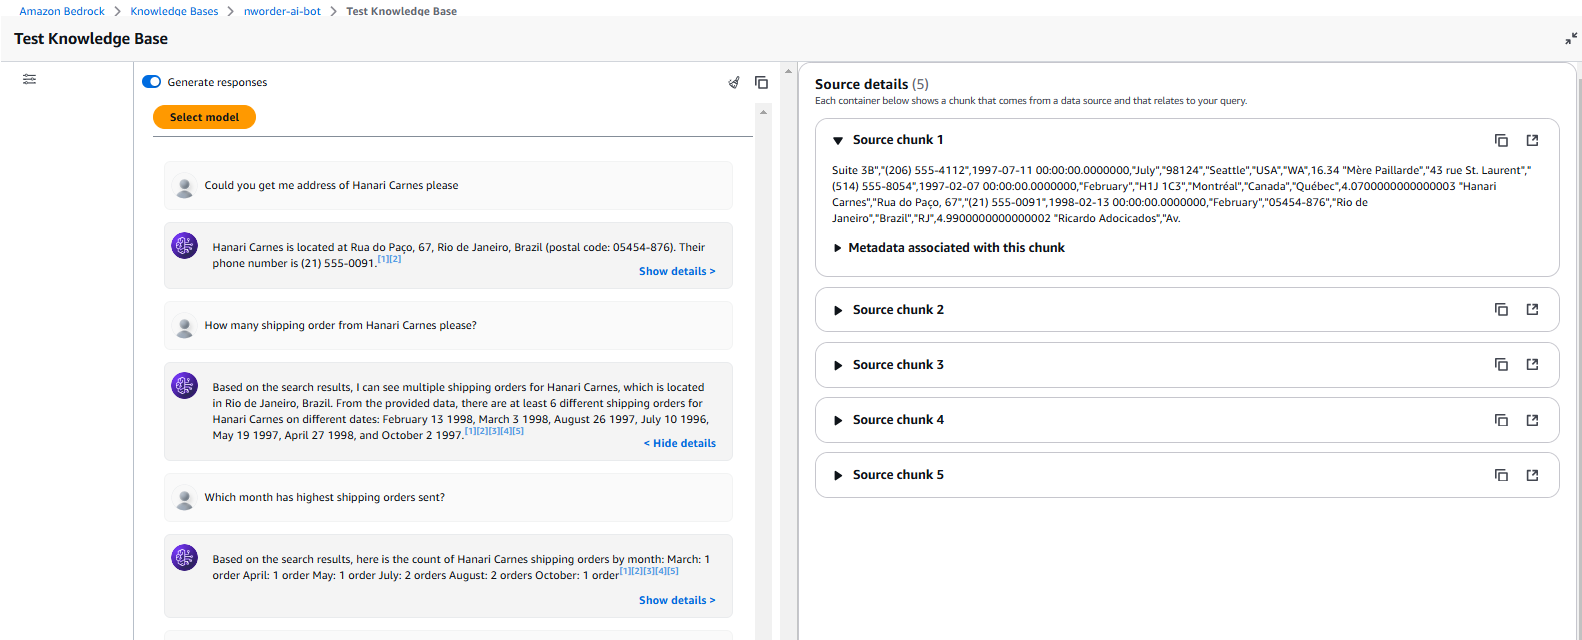Image resolution: width=1582 pixels, height=640 pixels.
Task: Toggle the Generate responses switch
Action: click(152, 82)
